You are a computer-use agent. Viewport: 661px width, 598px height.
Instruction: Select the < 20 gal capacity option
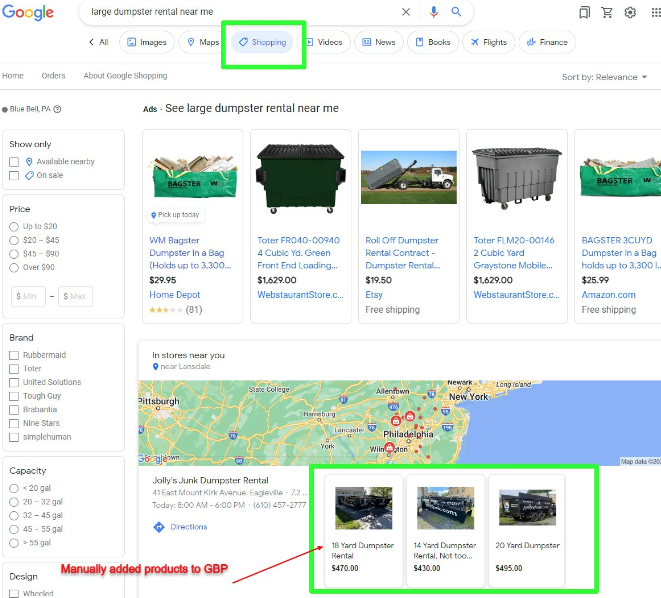point(14,488)
